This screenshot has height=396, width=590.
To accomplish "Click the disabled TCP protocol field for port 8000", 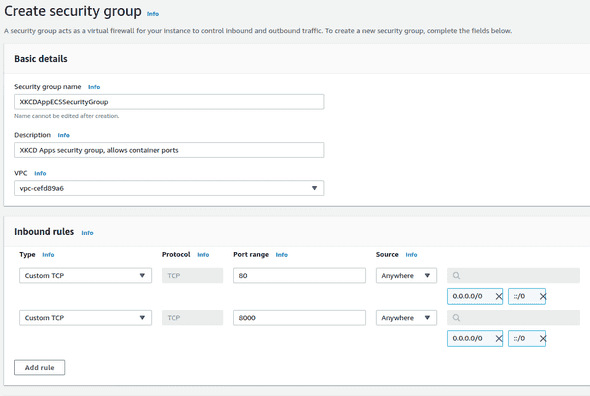I will (192, 318).
